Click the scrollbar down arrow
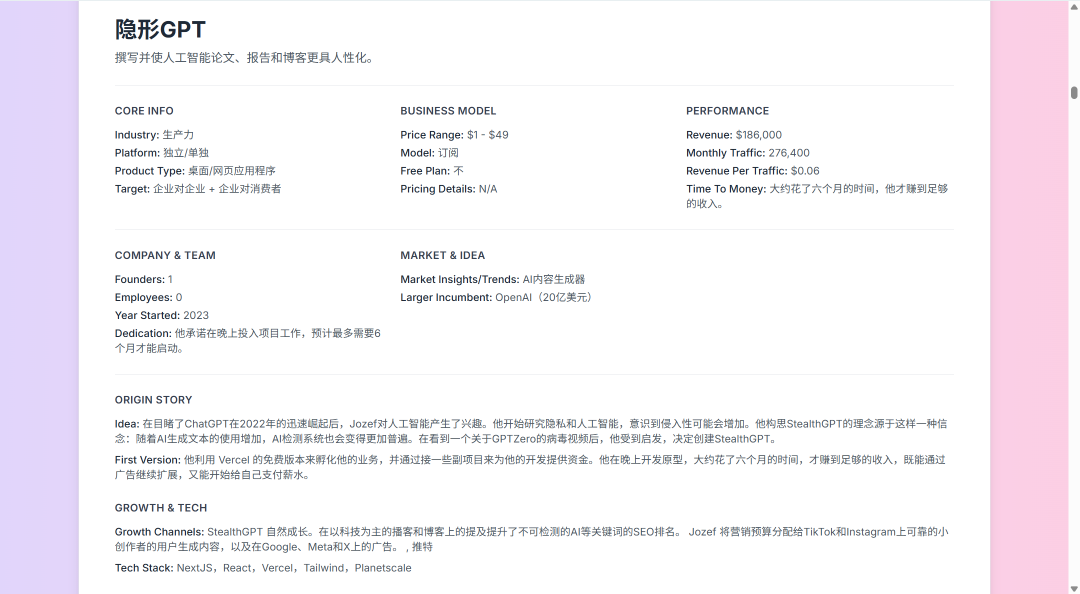 (x=1074, y=588)
